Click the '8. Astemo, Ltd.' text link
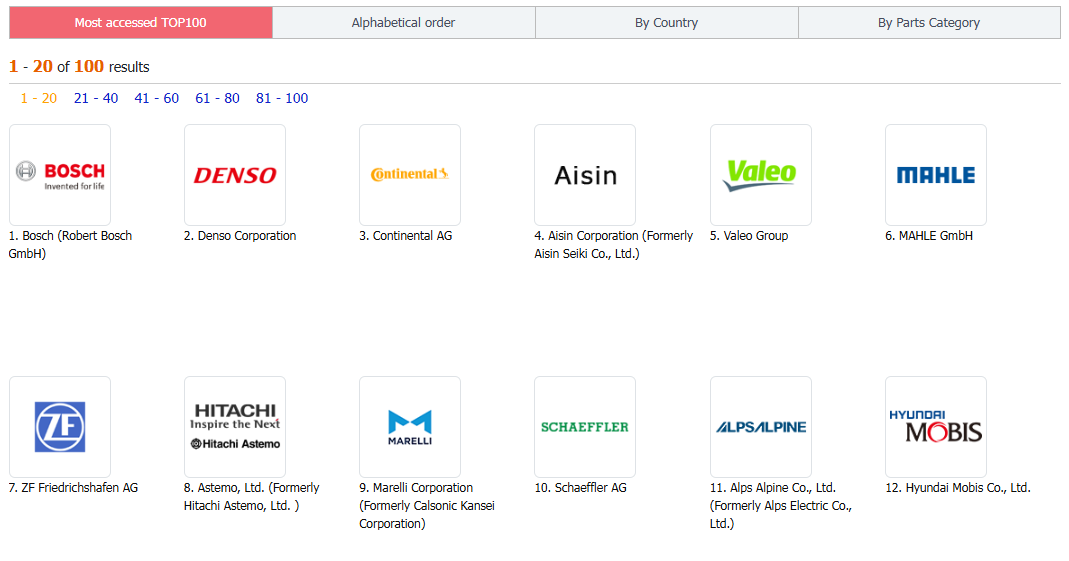1069x561 pixels. [252, 496]
